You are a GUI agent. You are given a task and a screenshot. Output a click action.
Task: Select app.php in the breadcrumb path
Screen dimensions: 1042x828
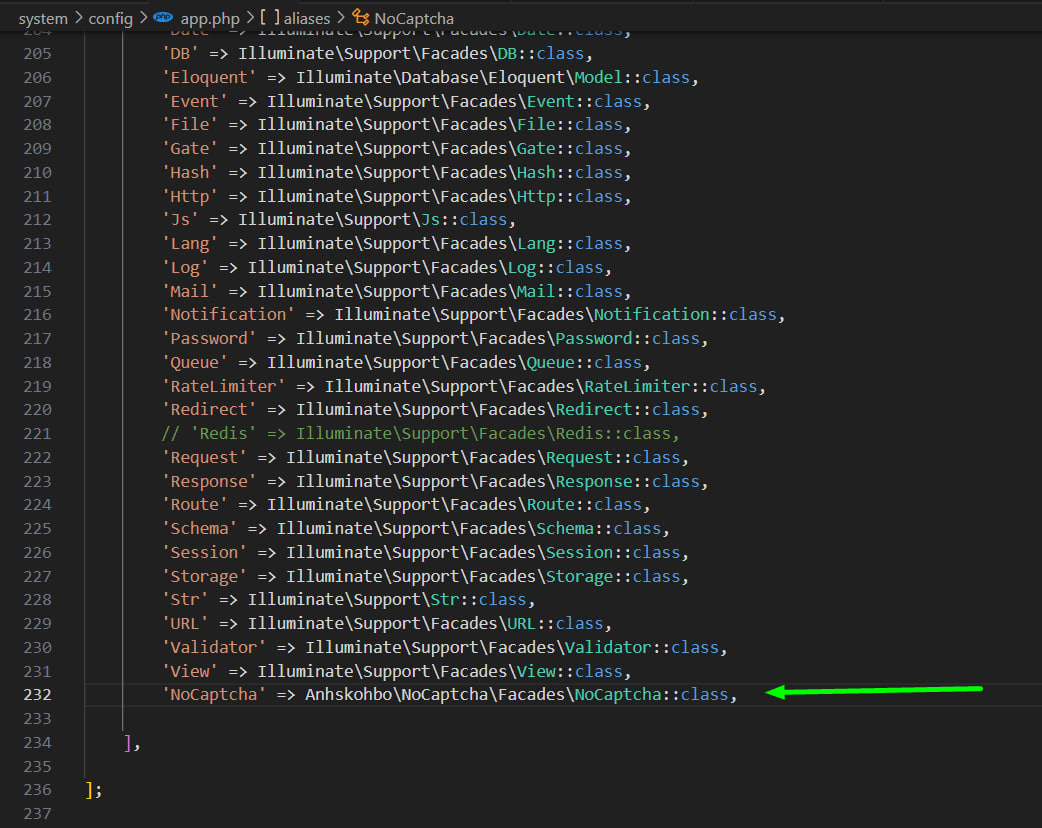[210, 19]
